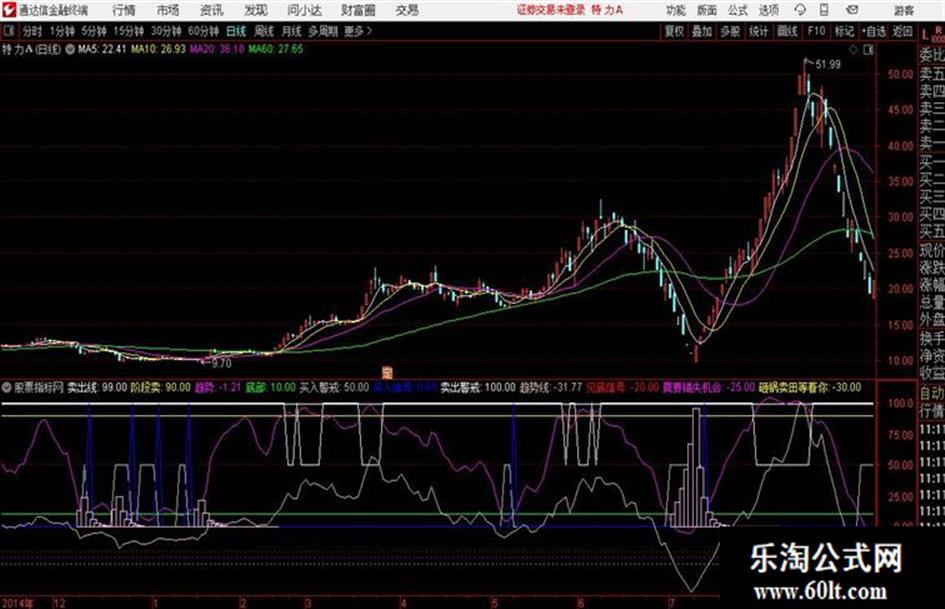Open the F10 company info button
This screenshot has height=609, width=945.
pyautogui.click(x=816, y=31)
